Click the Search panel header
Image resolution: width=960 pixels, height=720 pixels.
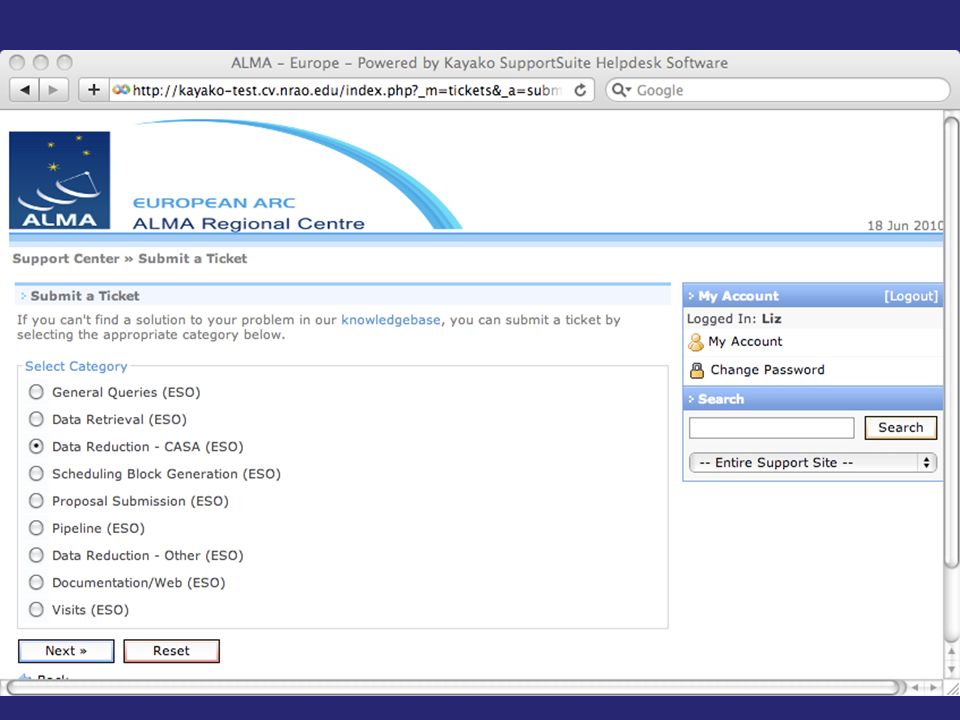click(x=813, y=399)
